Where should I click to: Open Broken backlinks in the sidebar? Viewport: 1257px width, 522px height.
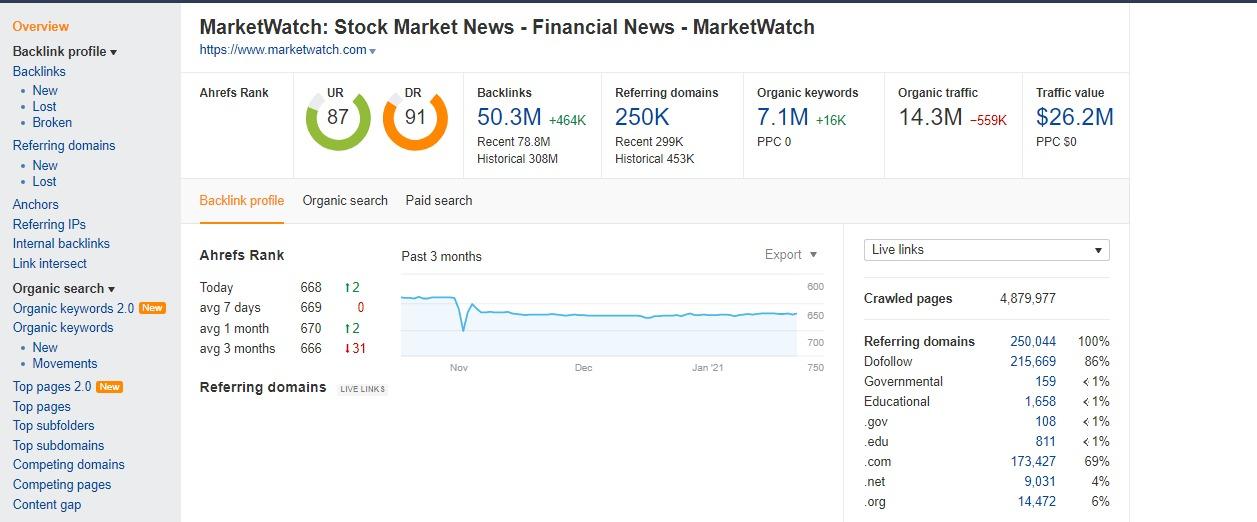point(52,122)
